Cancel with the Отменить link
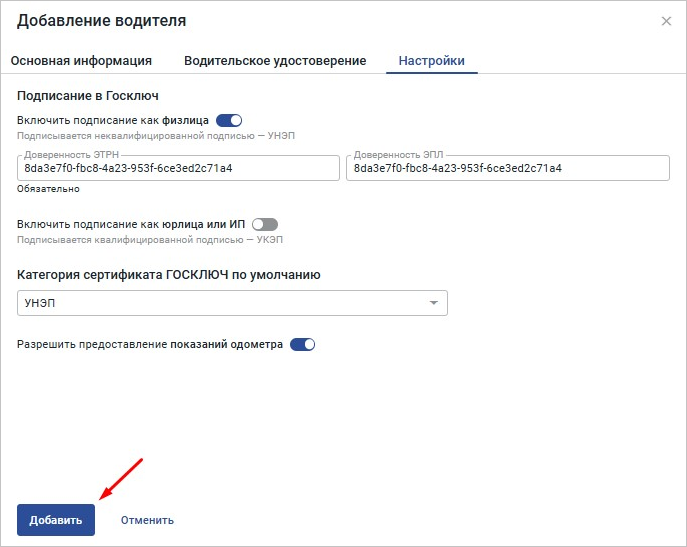The height and width of the screenshot is (547, 687). [147, 520]
